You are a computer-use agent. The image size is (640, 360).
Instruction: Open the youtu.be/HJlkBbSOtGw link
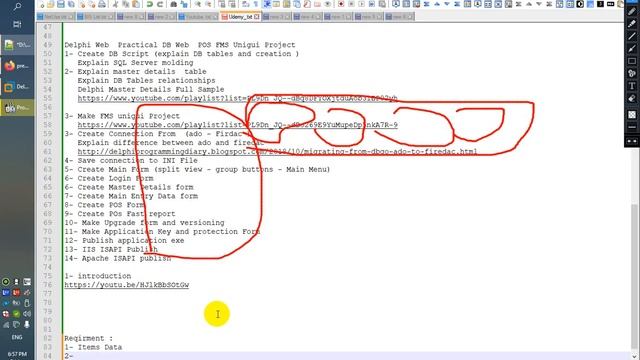127,285
